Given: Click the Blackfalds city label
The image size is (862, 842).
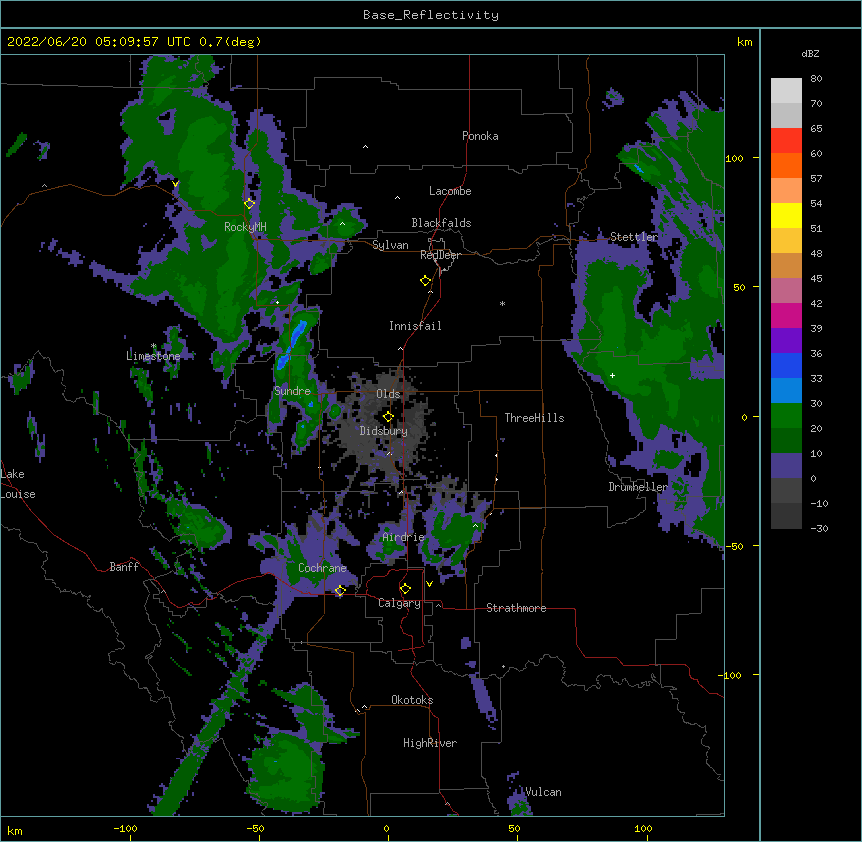Looking at the screenshot, I should (441, 223).
